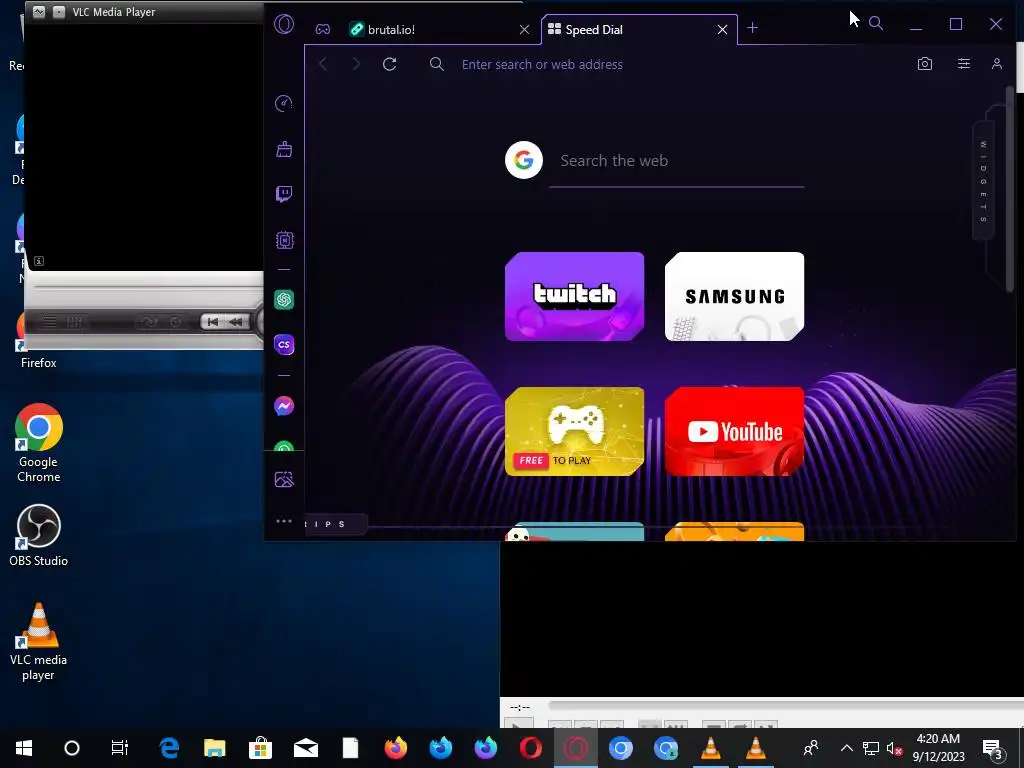
Task: Click the reload page button
Action: pos(390,64)
